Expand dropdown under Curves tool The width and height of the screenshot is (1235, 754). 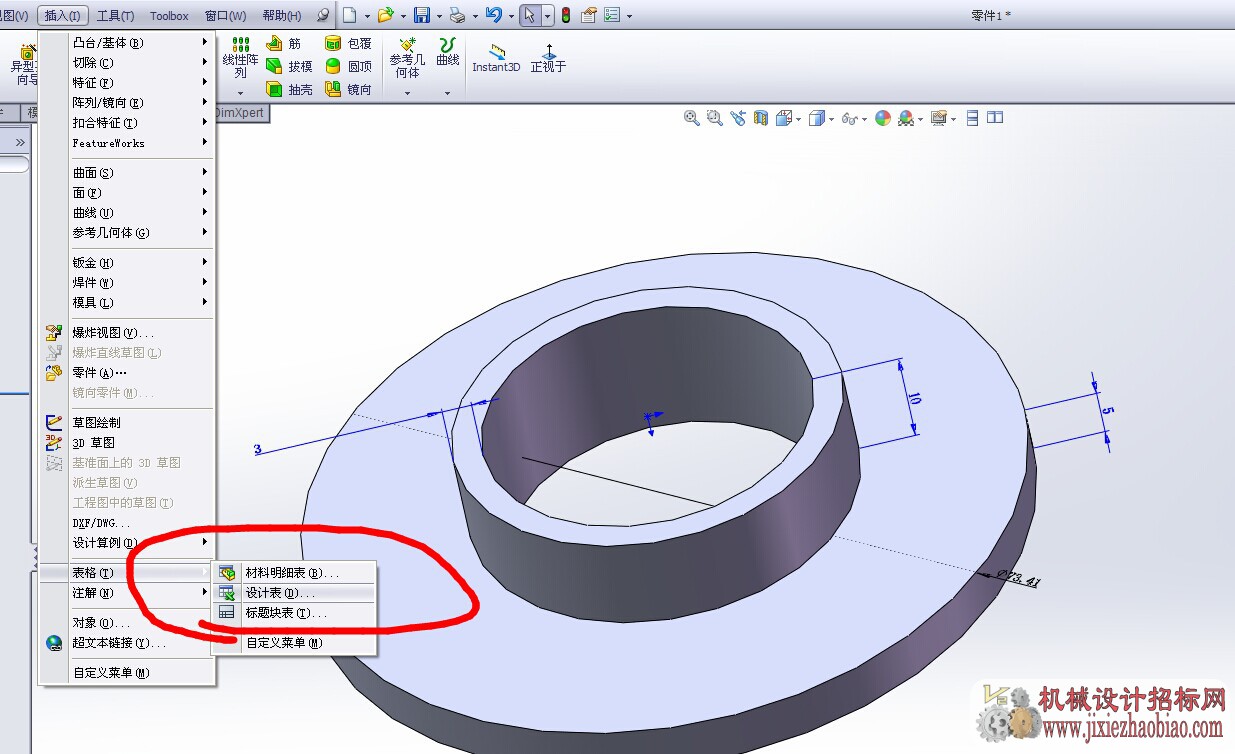(448, 92)
